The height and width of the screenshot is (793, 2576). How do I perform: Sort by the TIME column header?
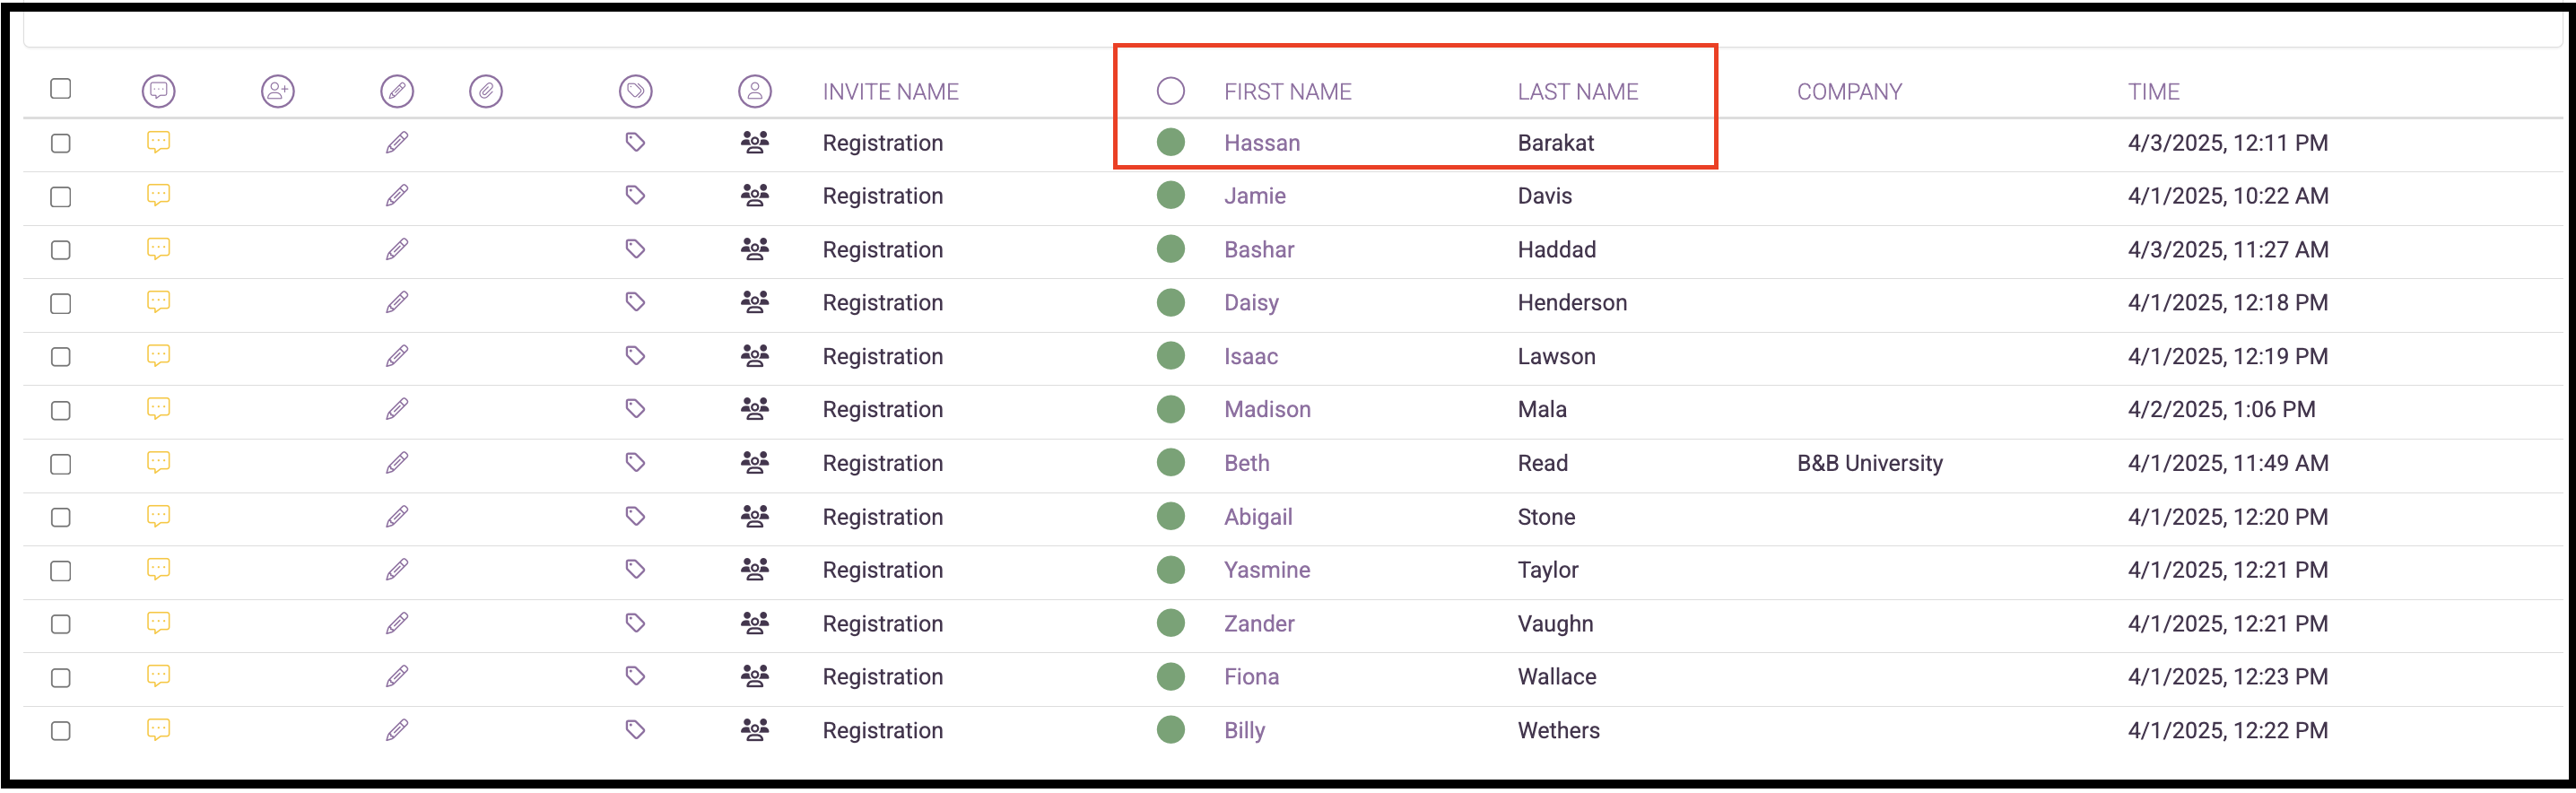pos(2153,92)
